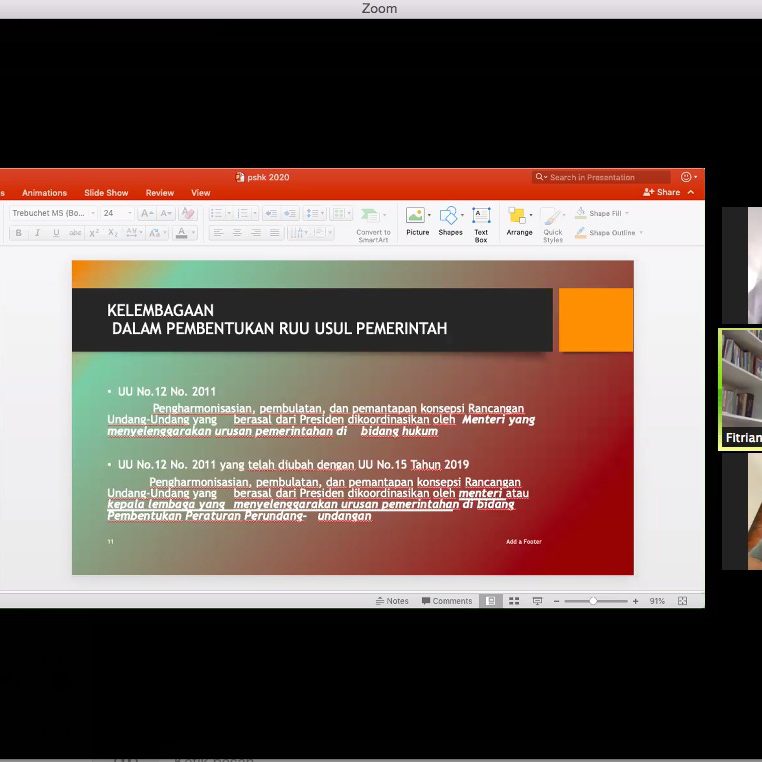This screenshot has height=762, width=762.
Task: Click the Arrange objects icon
Action: [x=518, y=220]
